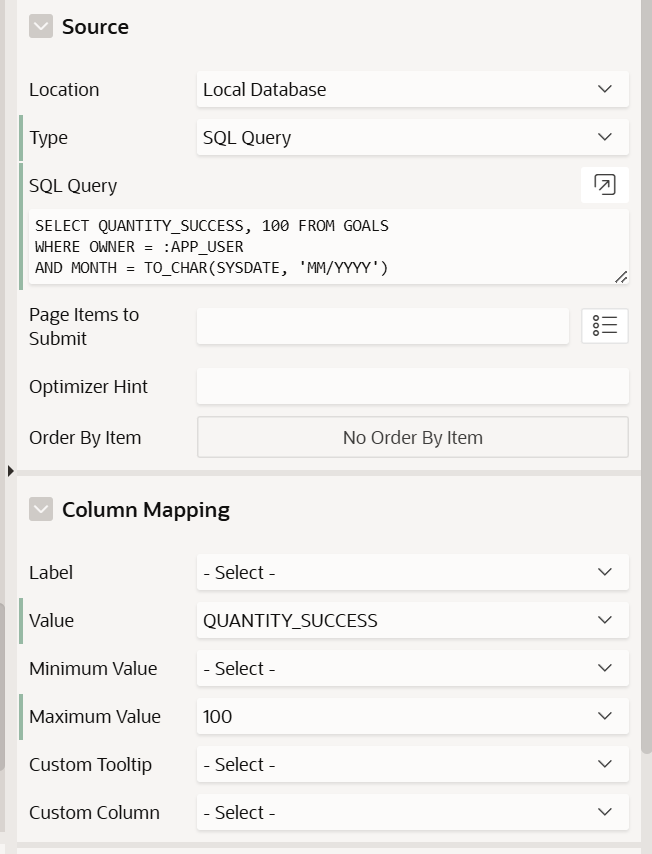Click the vertical scrollbar on the right
Image resolution: width=652 pixels, height=854 pixels.
click(646, 400)
